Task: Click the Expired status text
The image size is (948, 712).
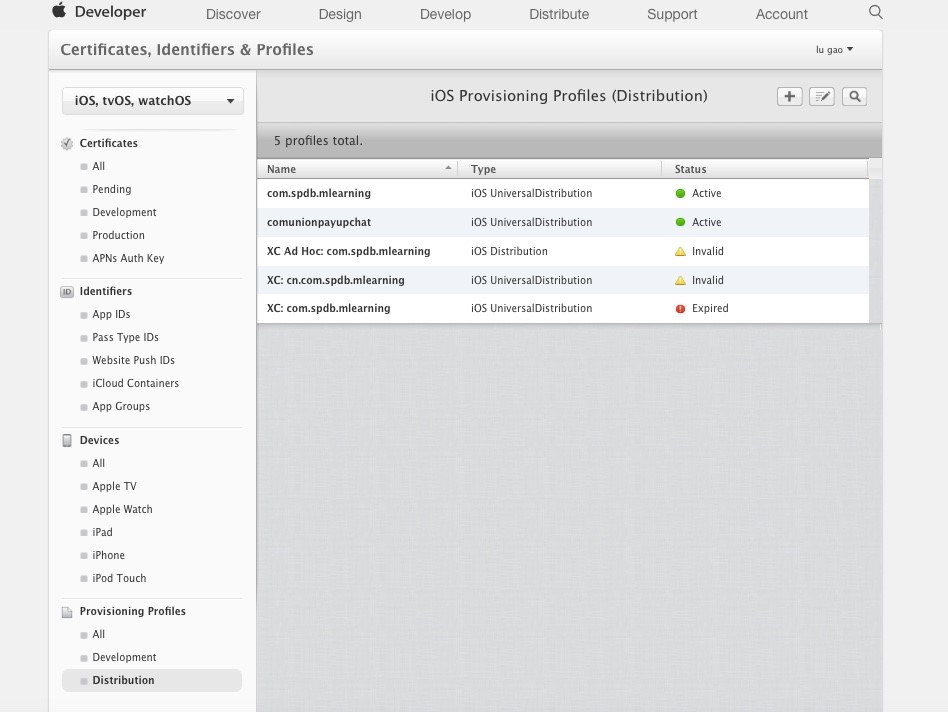Action: point(710,309)
